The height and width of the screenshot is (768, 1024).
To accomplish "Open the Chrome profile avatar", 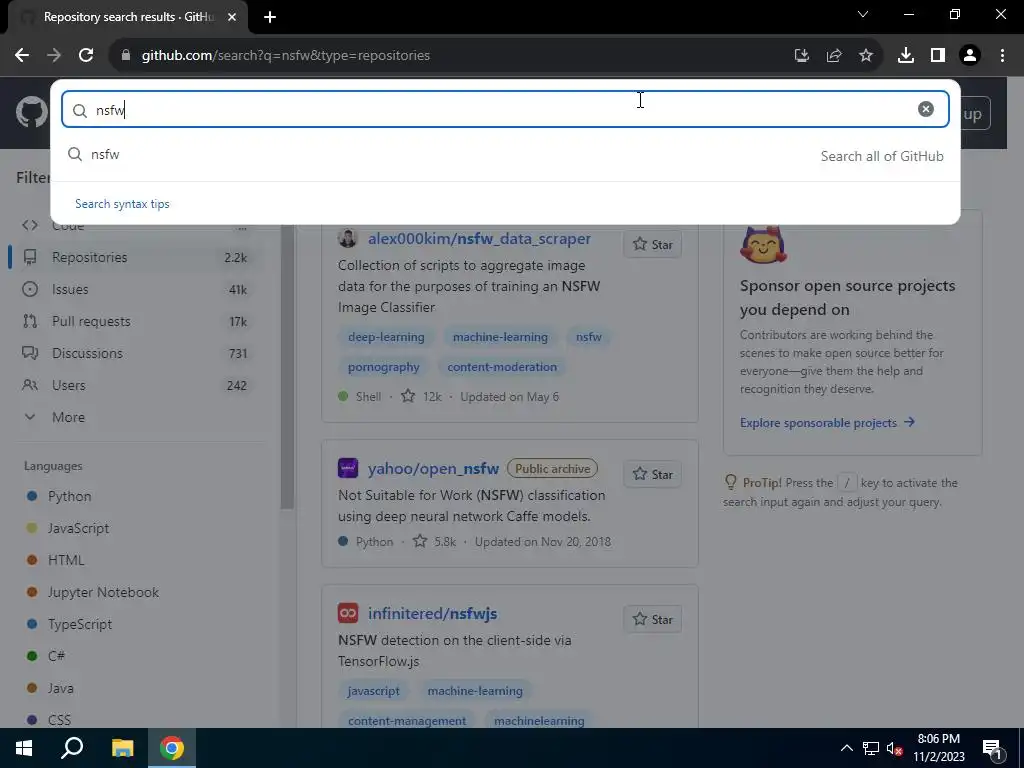I will pyautogui.click(x=970, y=56).
